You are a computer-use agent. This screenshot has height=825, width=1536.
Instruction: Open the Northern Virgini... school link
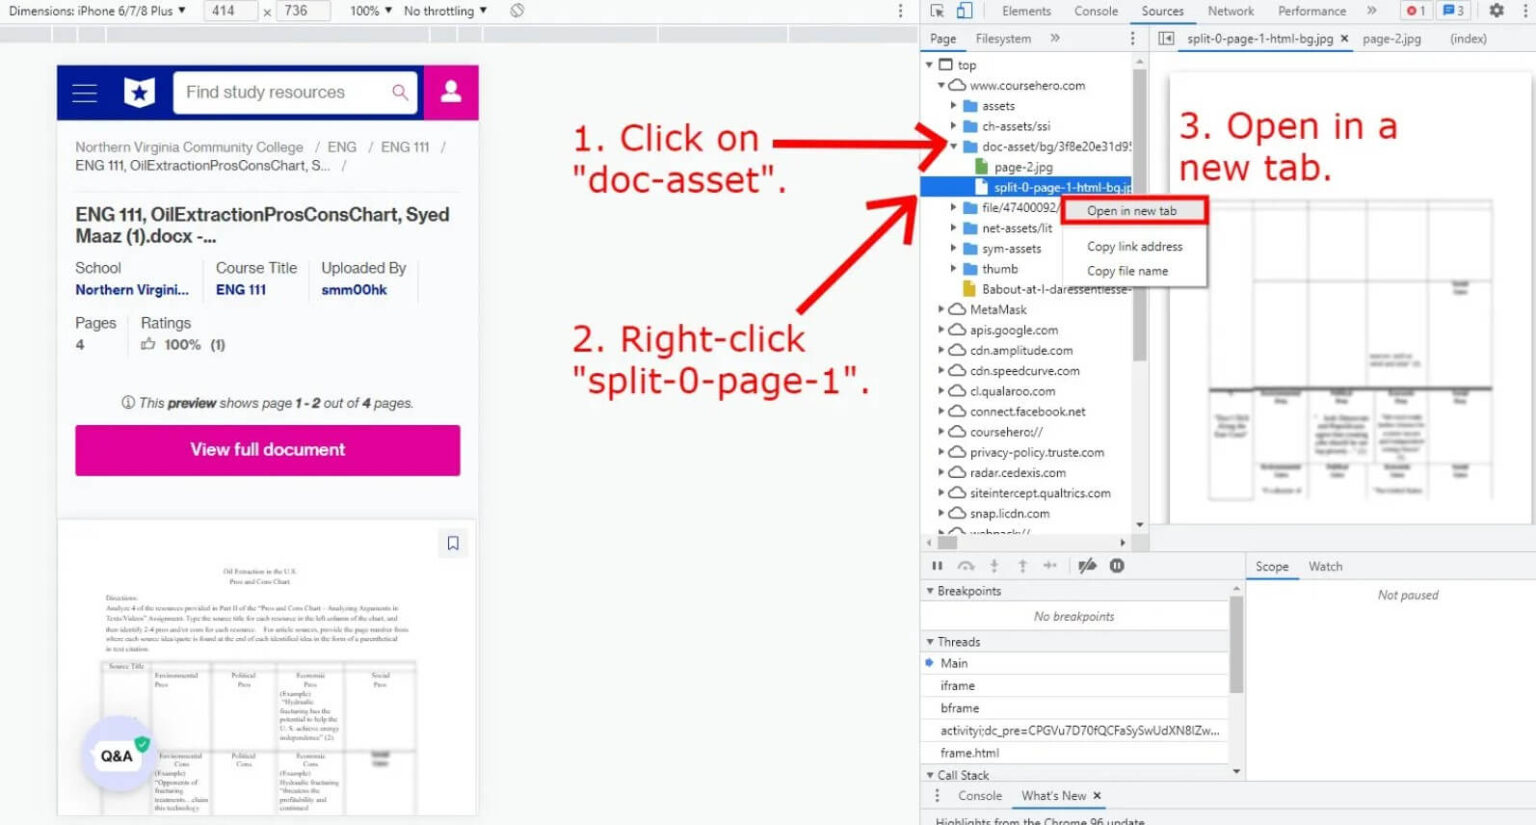(132, 290)
